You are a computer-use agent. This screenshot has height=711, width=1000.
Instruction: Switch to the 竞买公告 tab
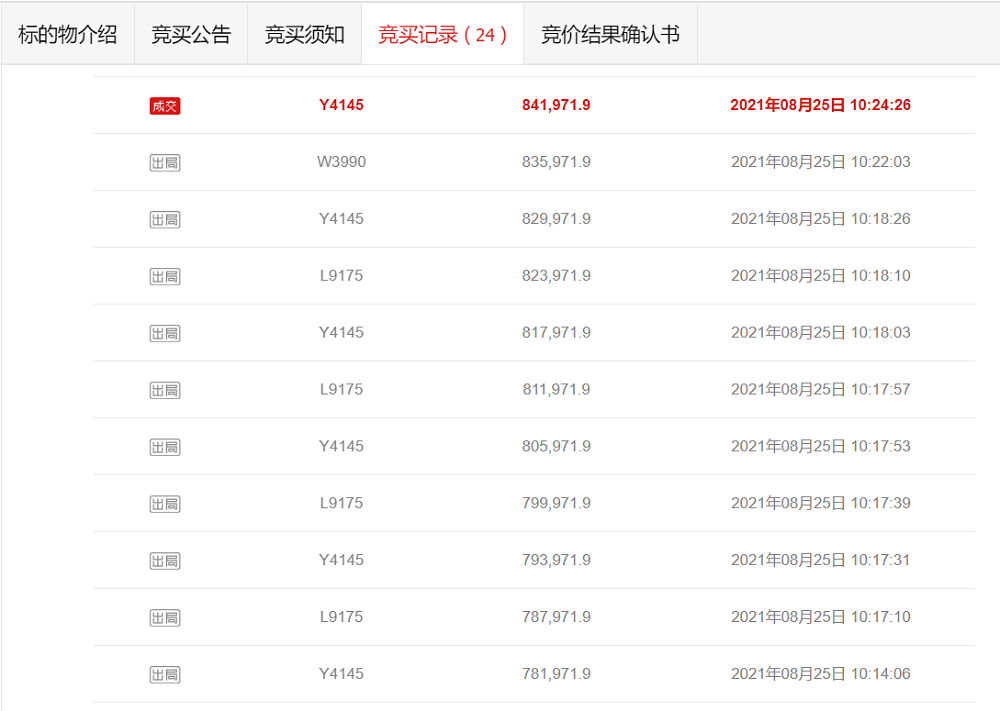[191, 34]
